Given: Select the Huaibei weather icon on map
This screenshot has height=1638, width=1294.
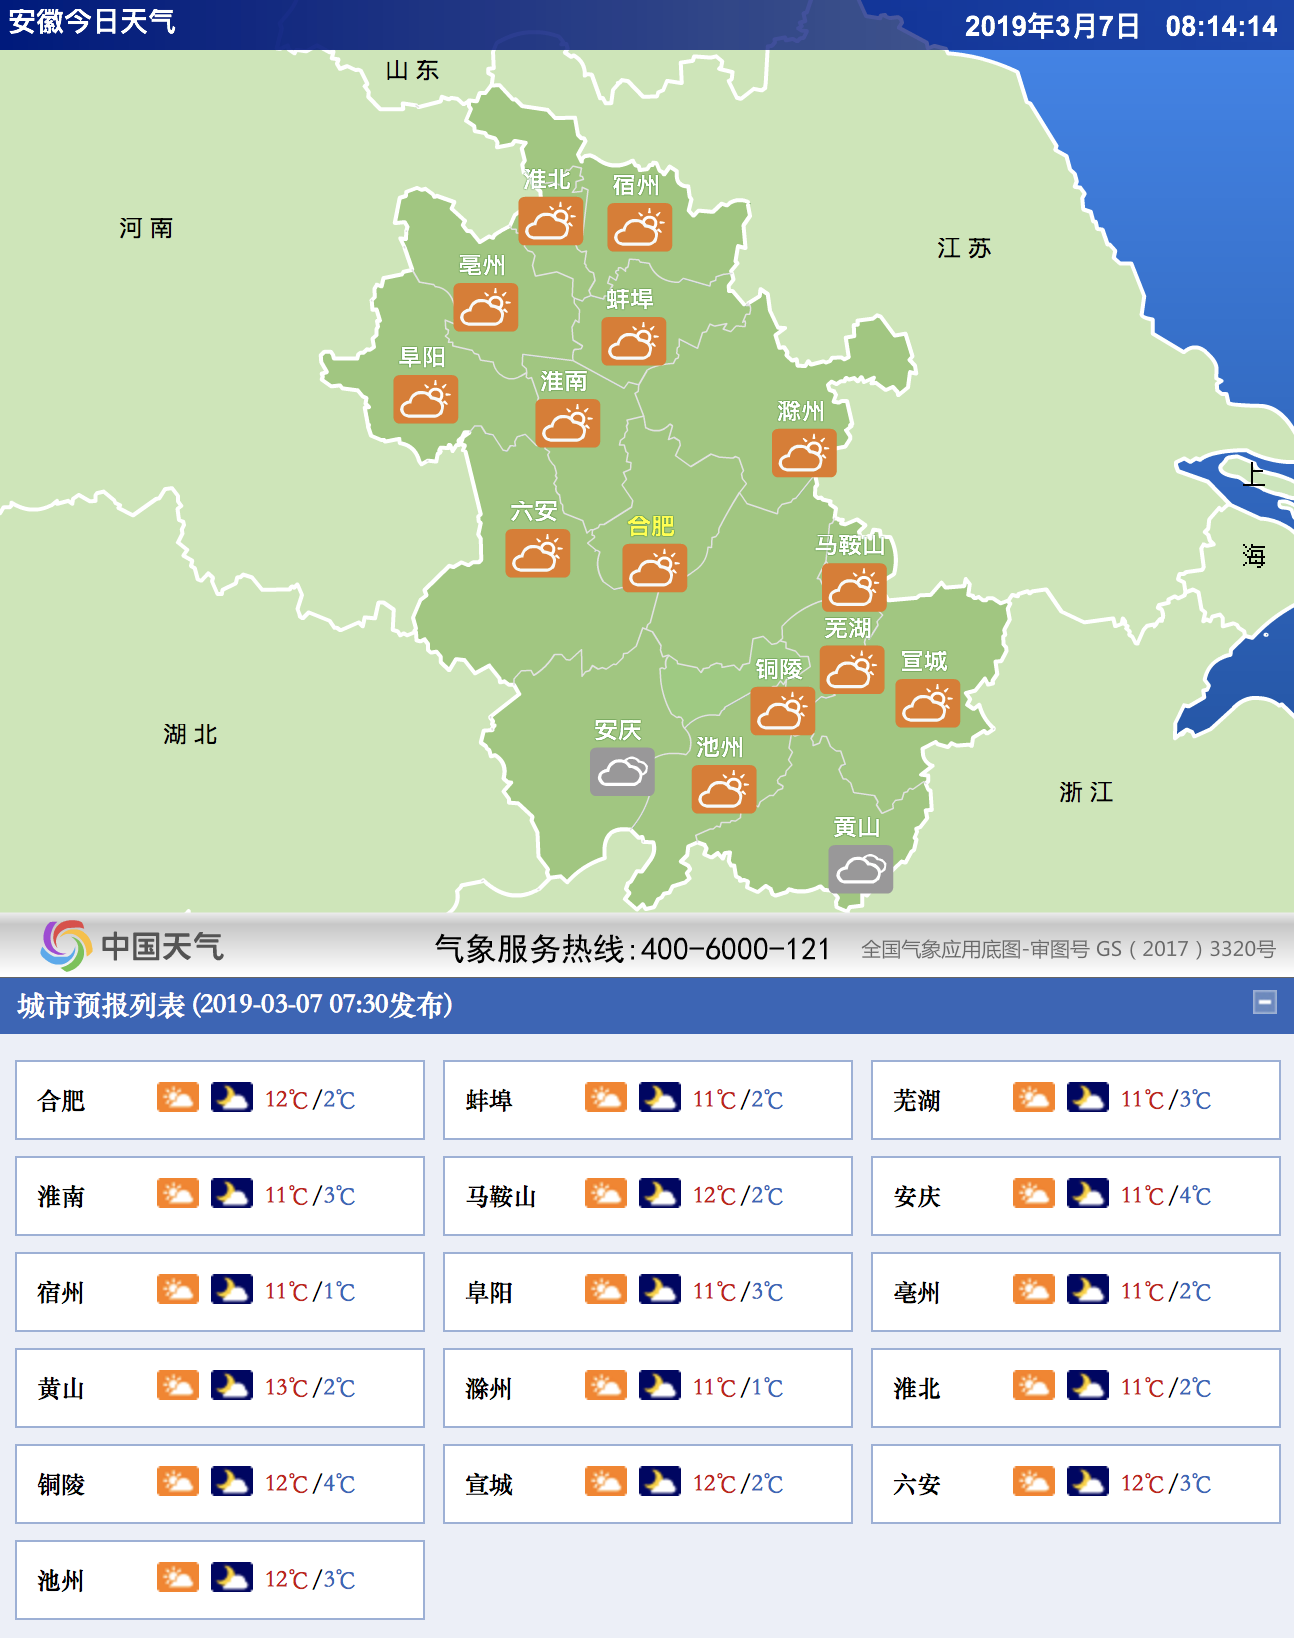Looking at the screenshot, I should tap(550, 221).
